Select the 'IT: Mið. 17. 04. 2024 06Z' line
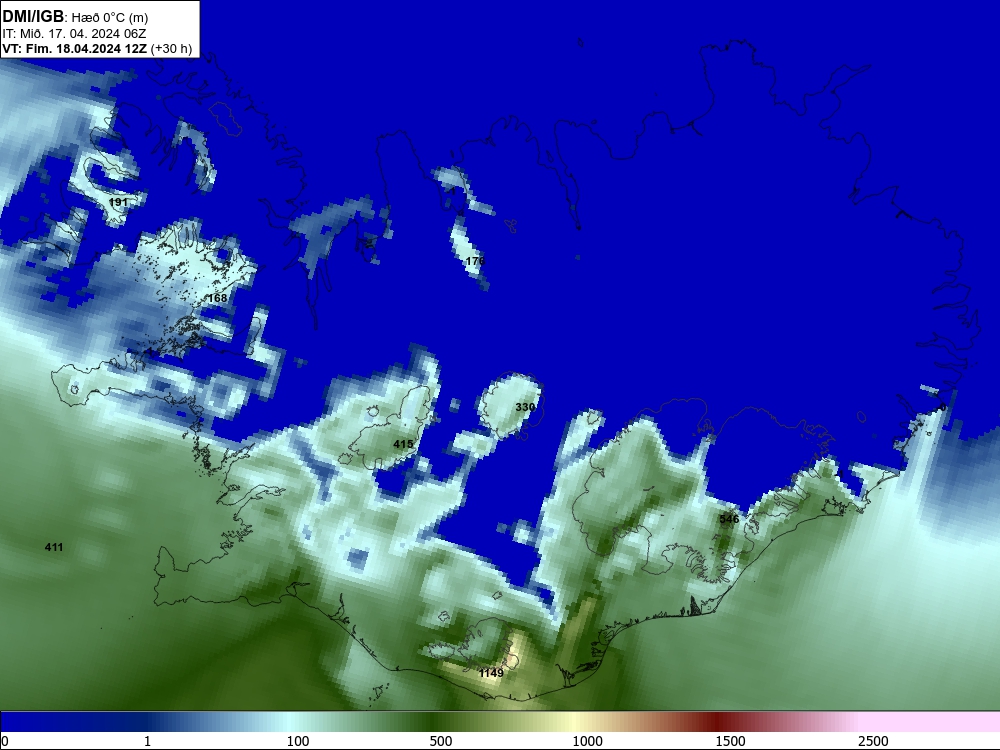The height and width of the screenshot is (750, 1000). [74, 34]
